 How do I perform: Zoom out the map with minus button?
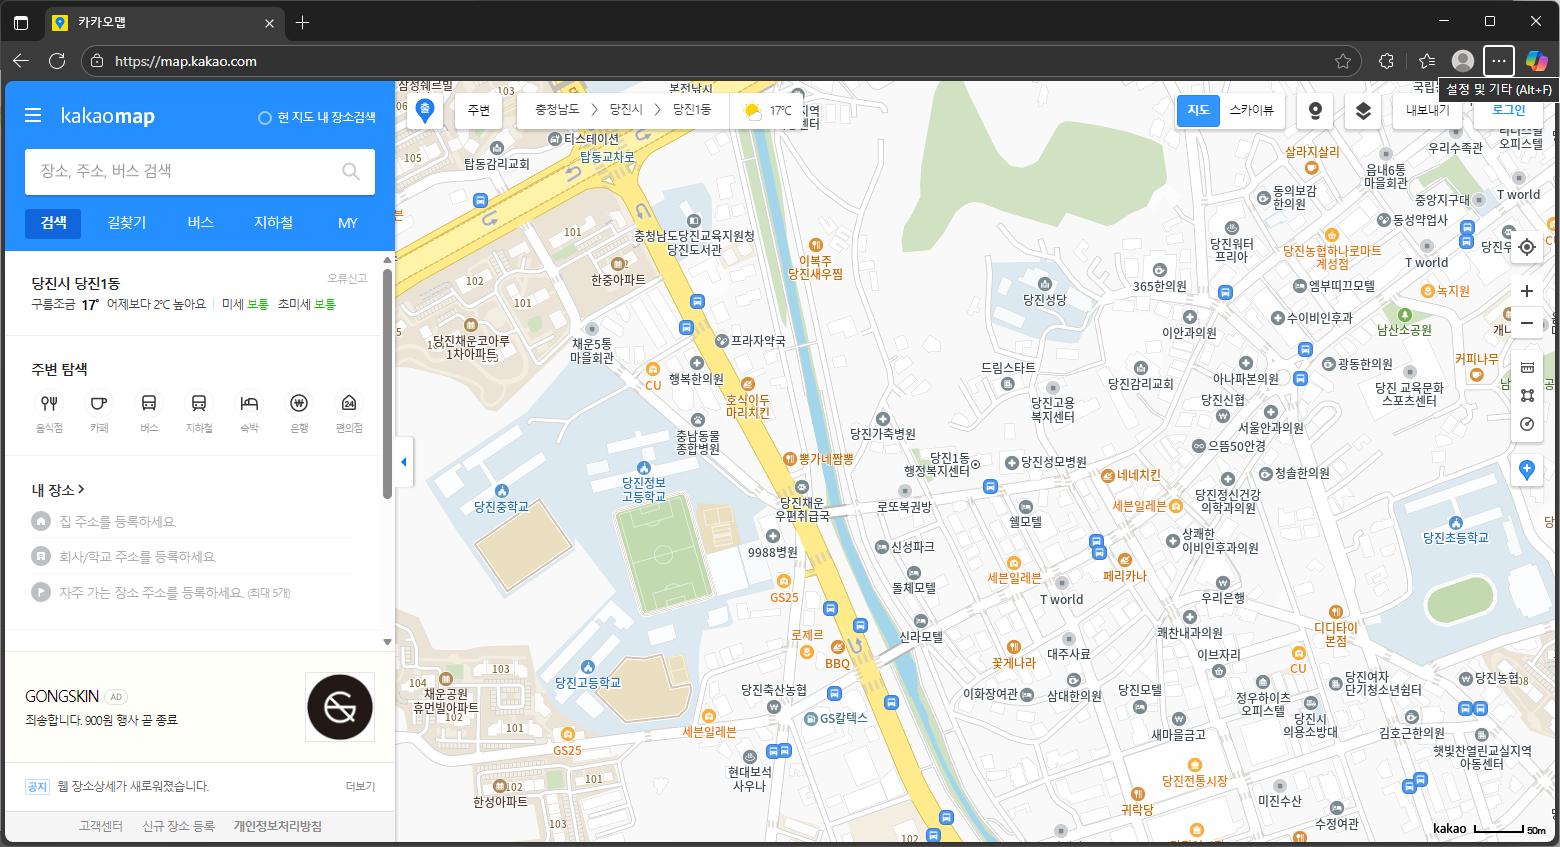tap(1527, 323)
